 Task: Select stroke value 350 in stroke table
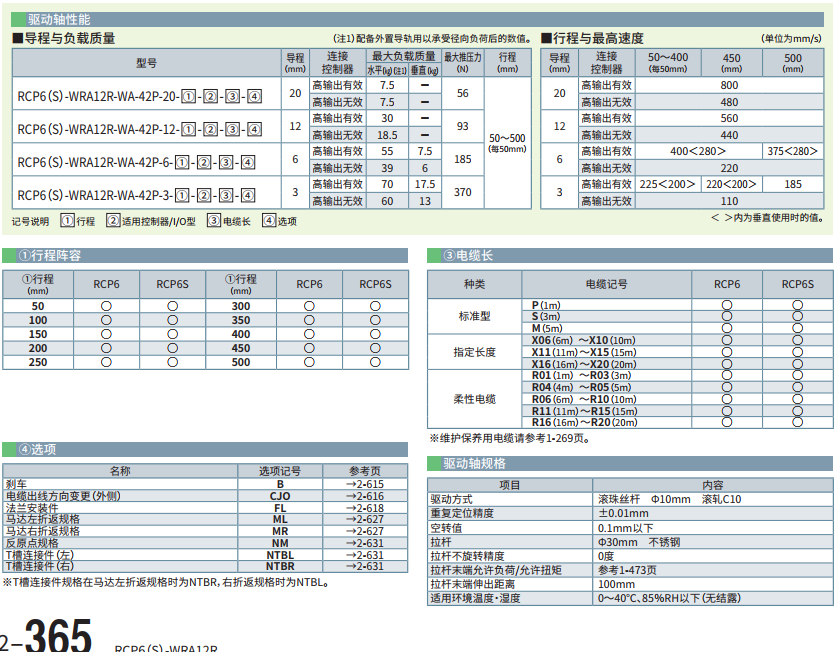241,320
